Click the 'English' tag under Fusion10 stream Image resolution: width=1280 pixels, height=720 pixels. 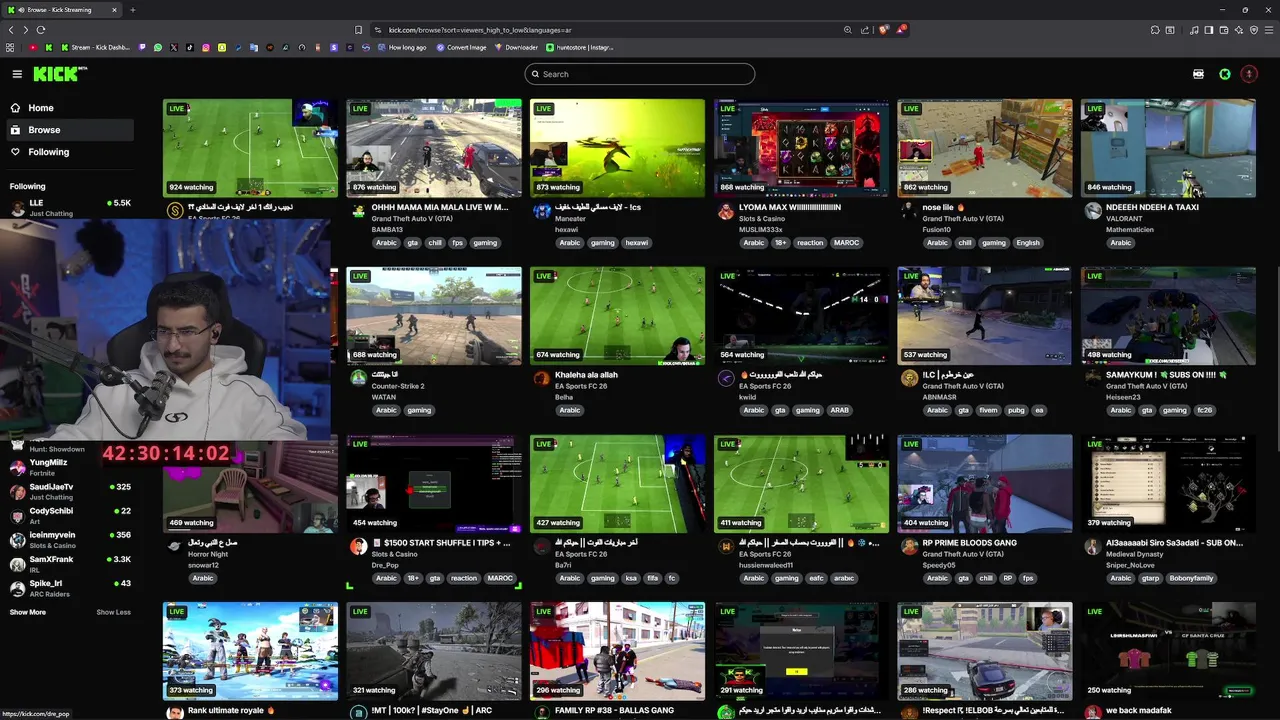[x=1028, y=243]
